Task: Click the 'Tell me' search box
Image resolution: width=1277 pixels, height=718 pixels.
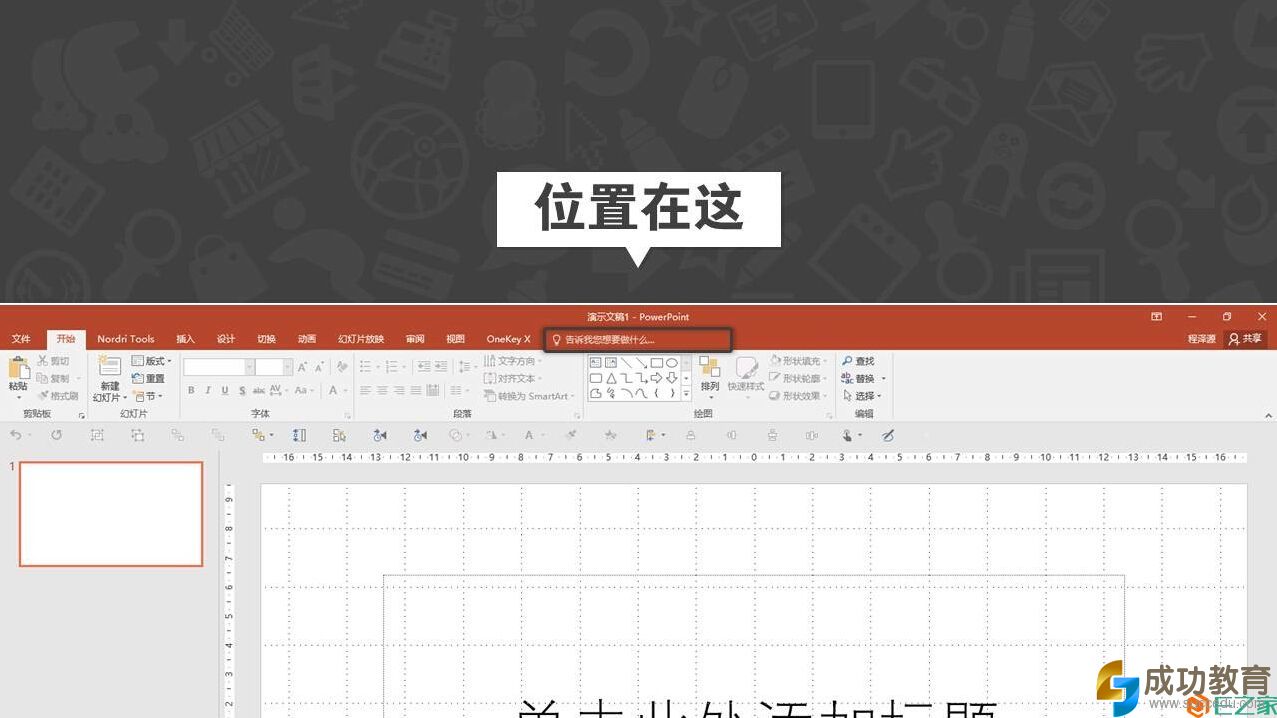Action: tap(638, 340)
